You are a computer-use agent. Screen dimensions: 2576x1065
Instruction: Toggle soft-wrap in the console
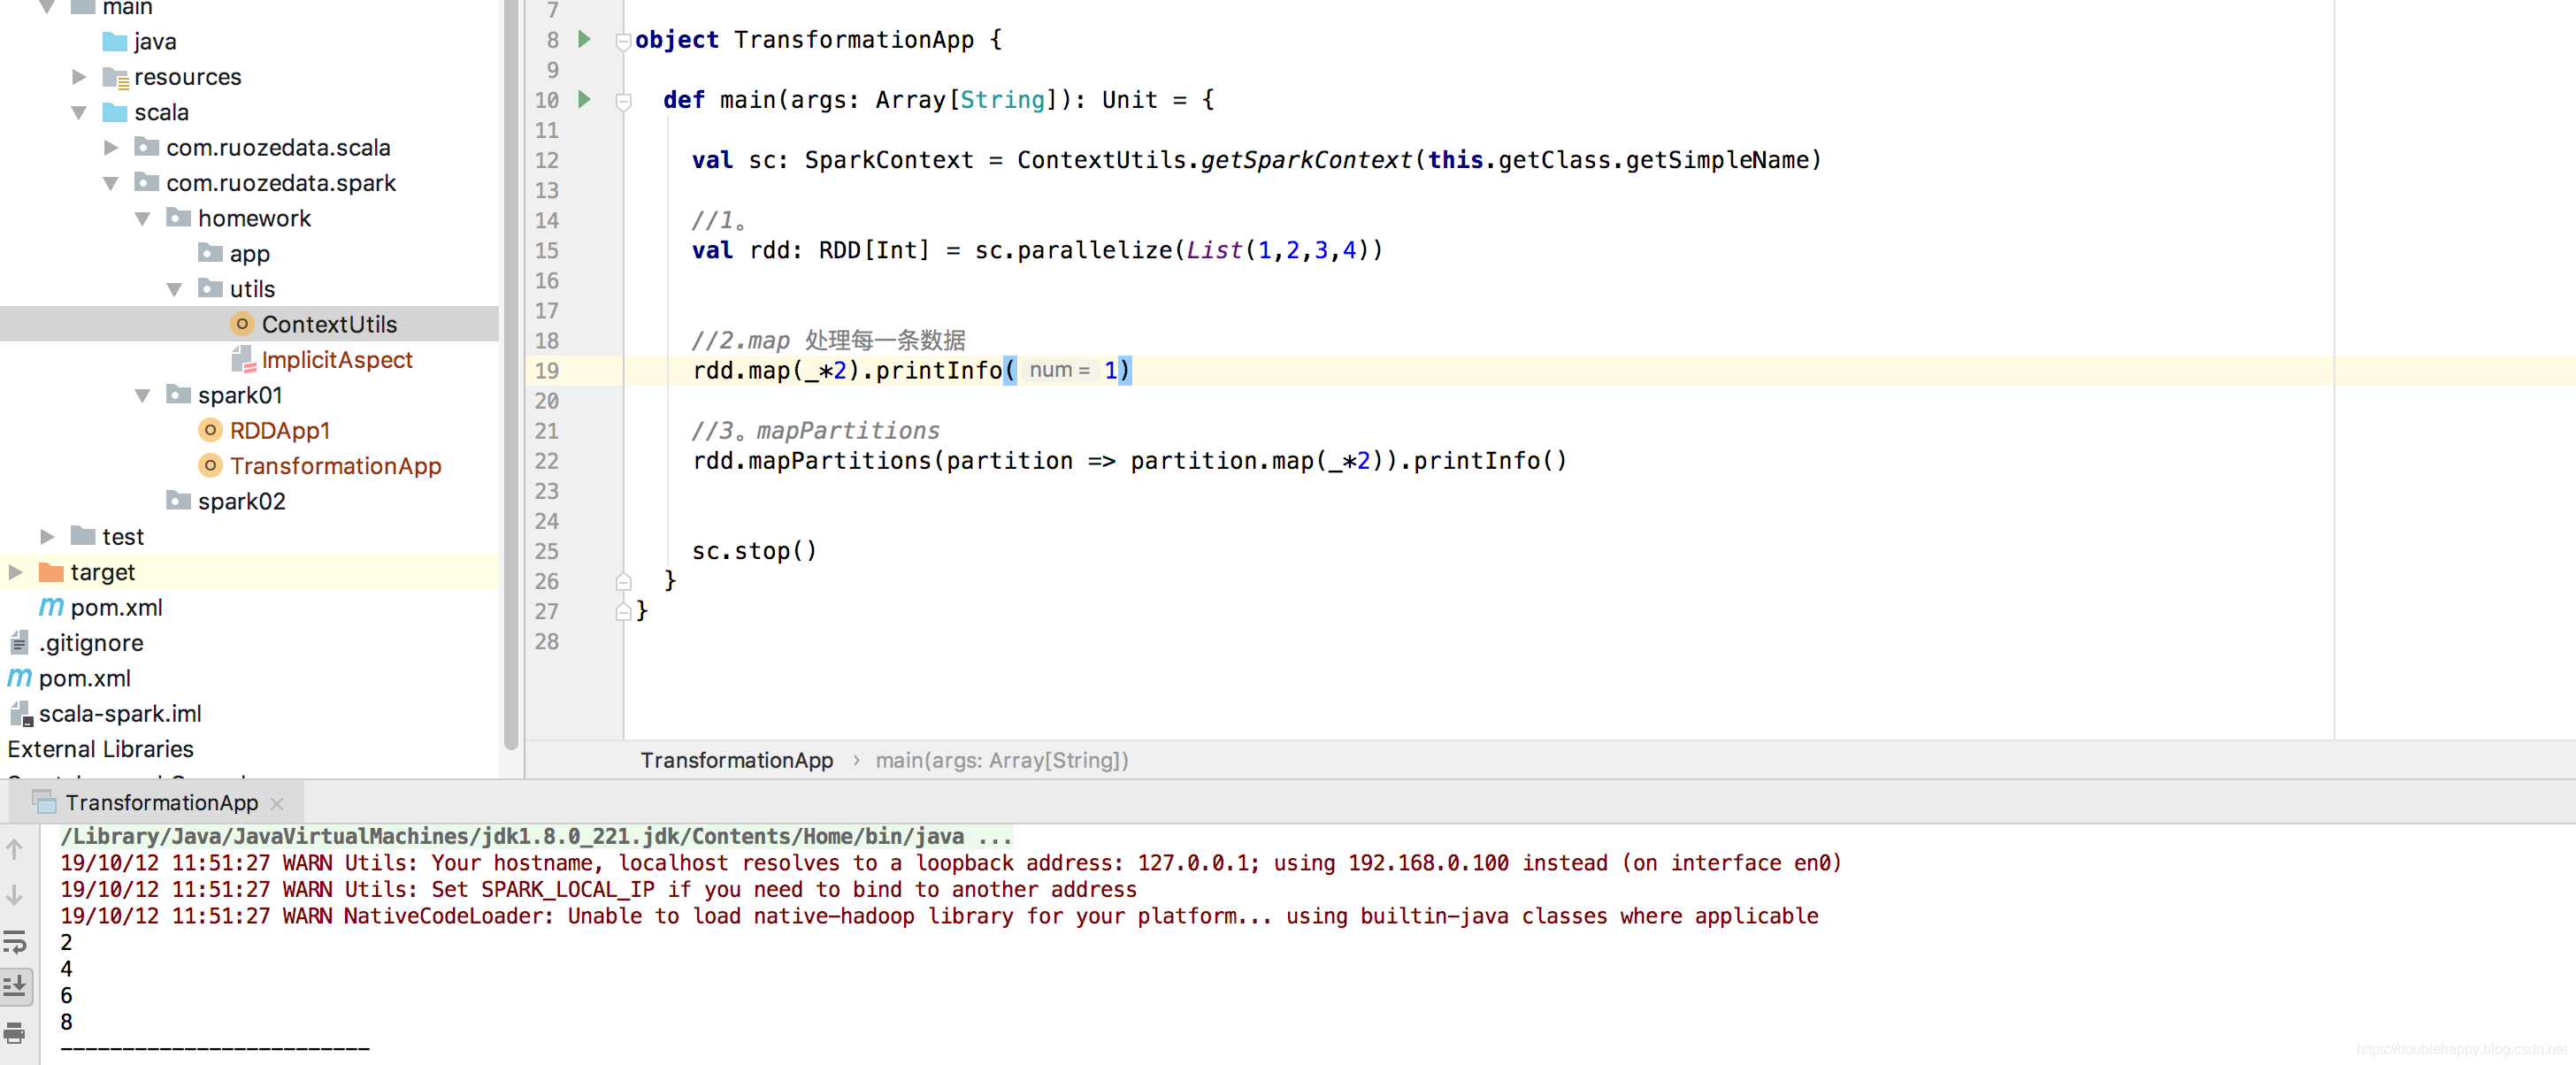tap(15, 941)
